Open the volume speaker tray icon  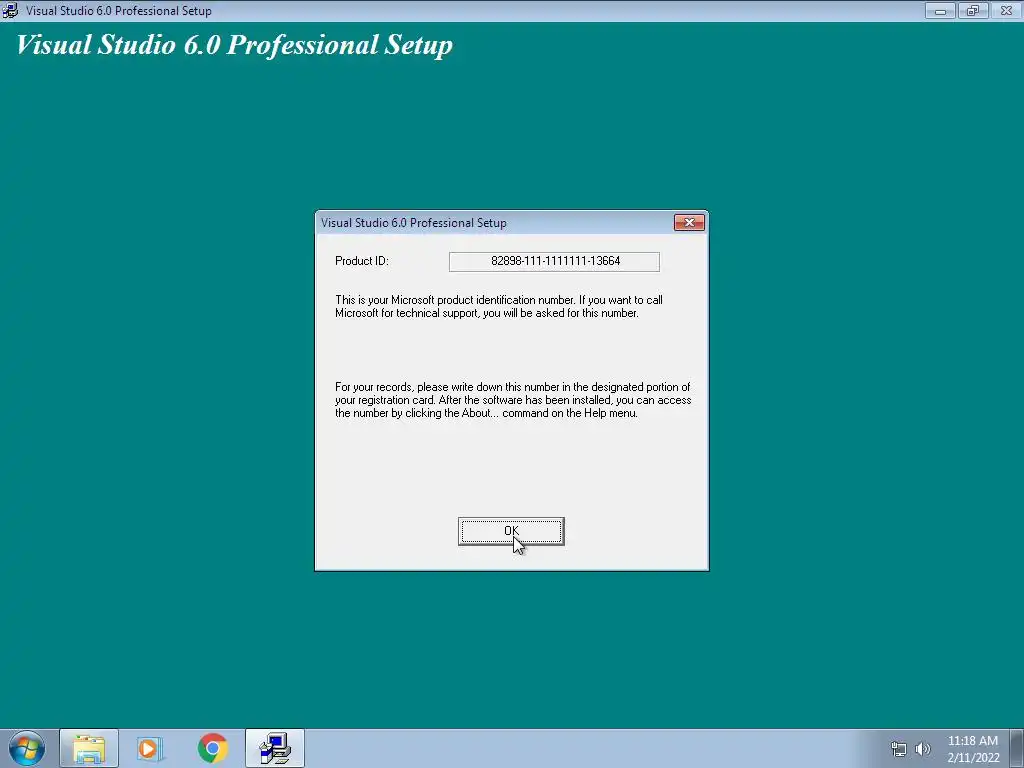pyautogui.click(x=922, y=749)
